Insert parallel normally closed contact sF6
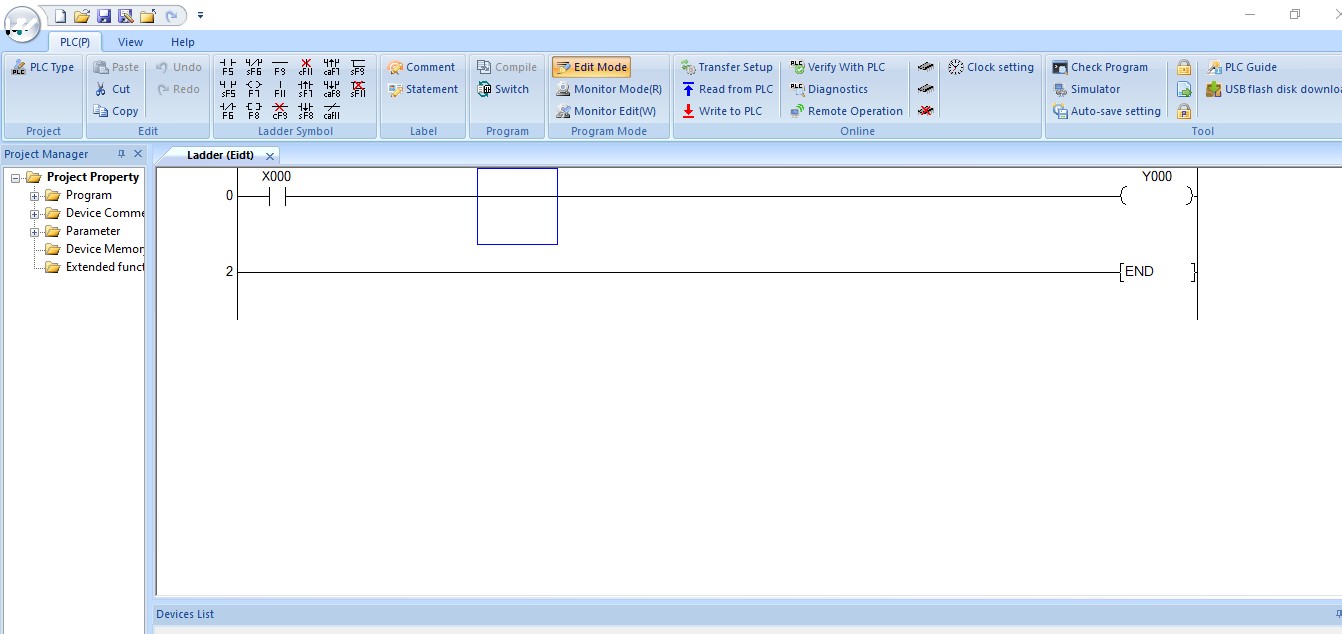Screen dimensions: 1342x634 coord(254,67)
